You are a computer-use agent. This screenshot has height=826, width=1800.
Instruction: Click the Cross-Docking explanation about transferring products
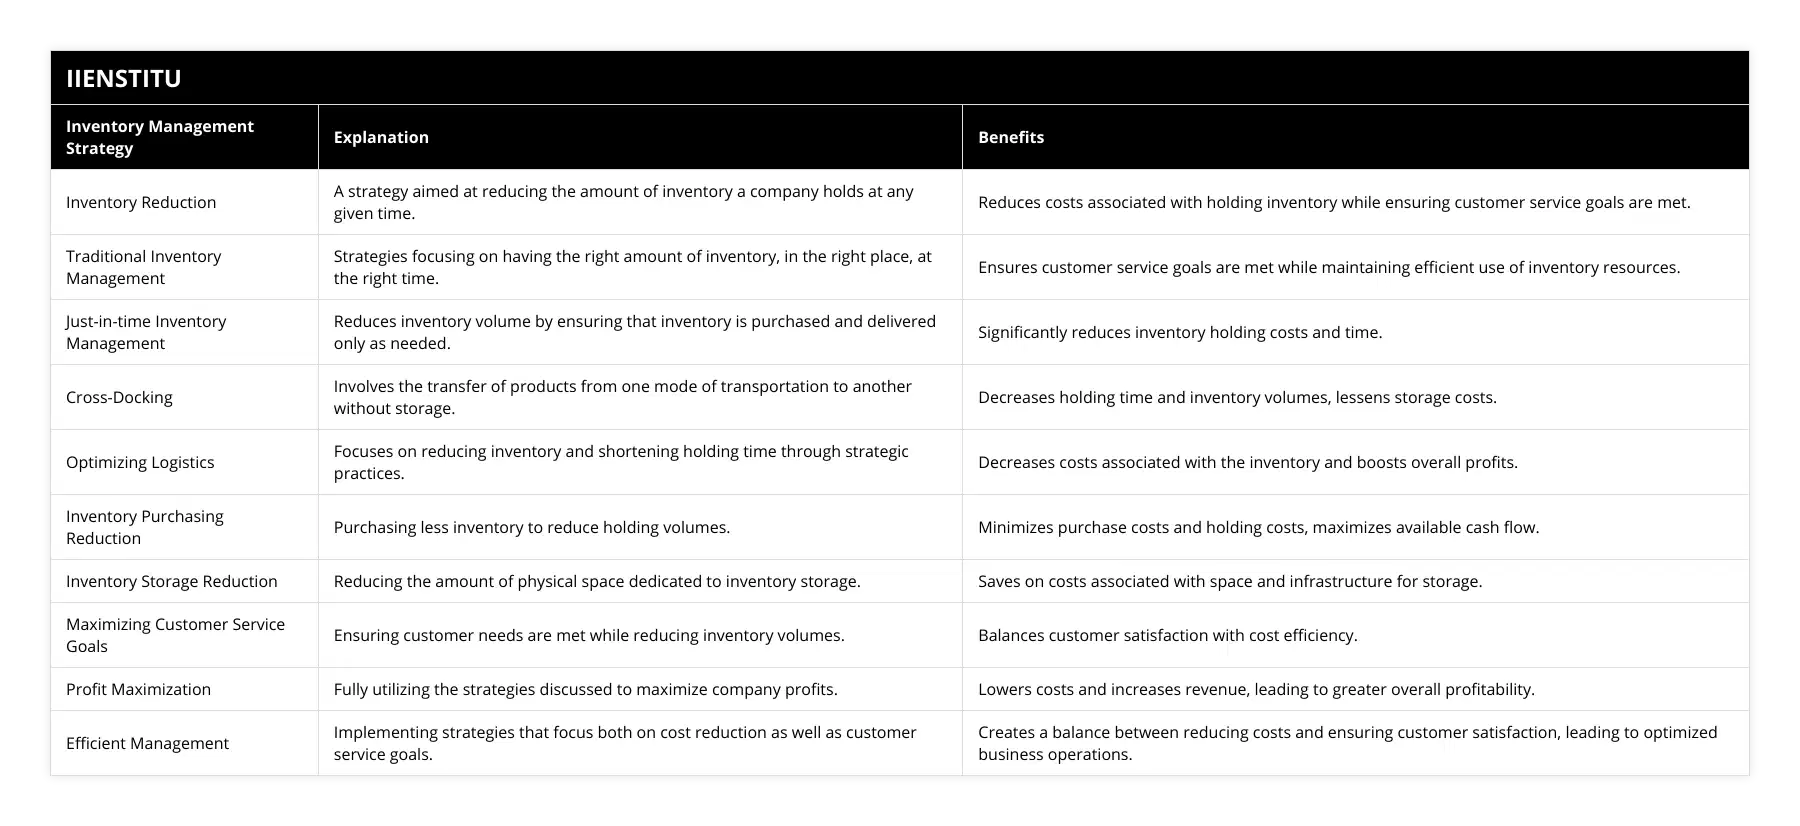pyautogui.click(x=622, y=397)
